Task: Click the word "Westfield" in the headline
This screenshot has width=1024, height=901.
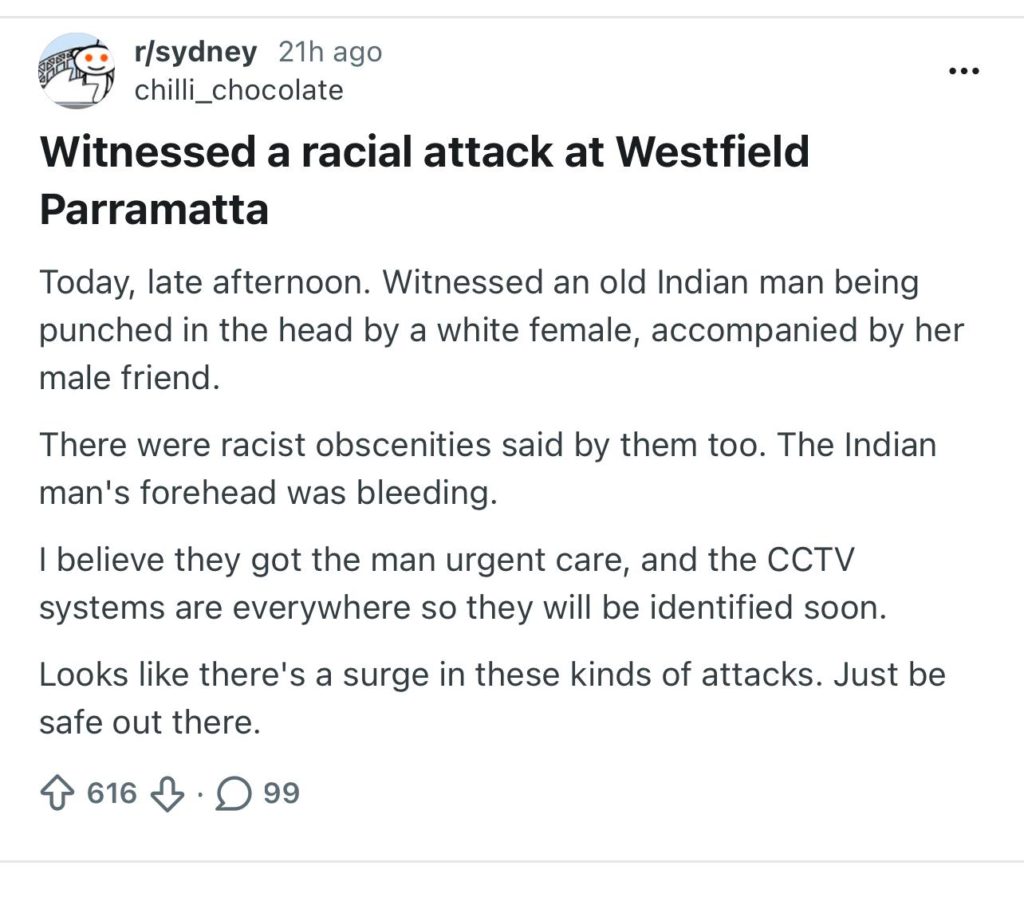Action: click(712, 153)
